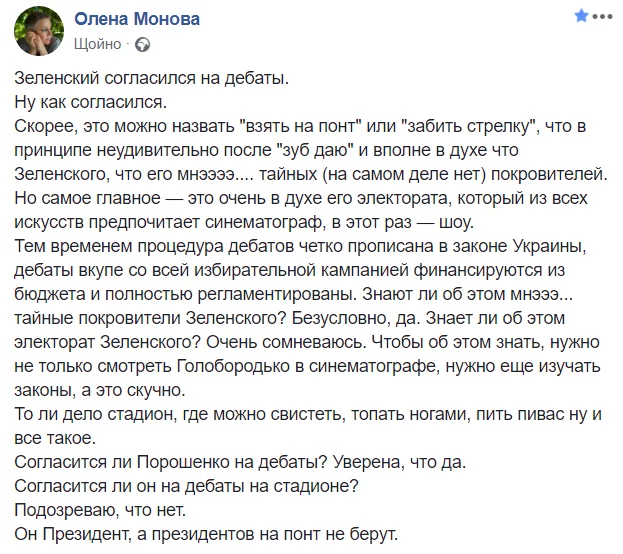Open the three-dots post options menu
The image size is (623, 554).
(x=602, y=17)
